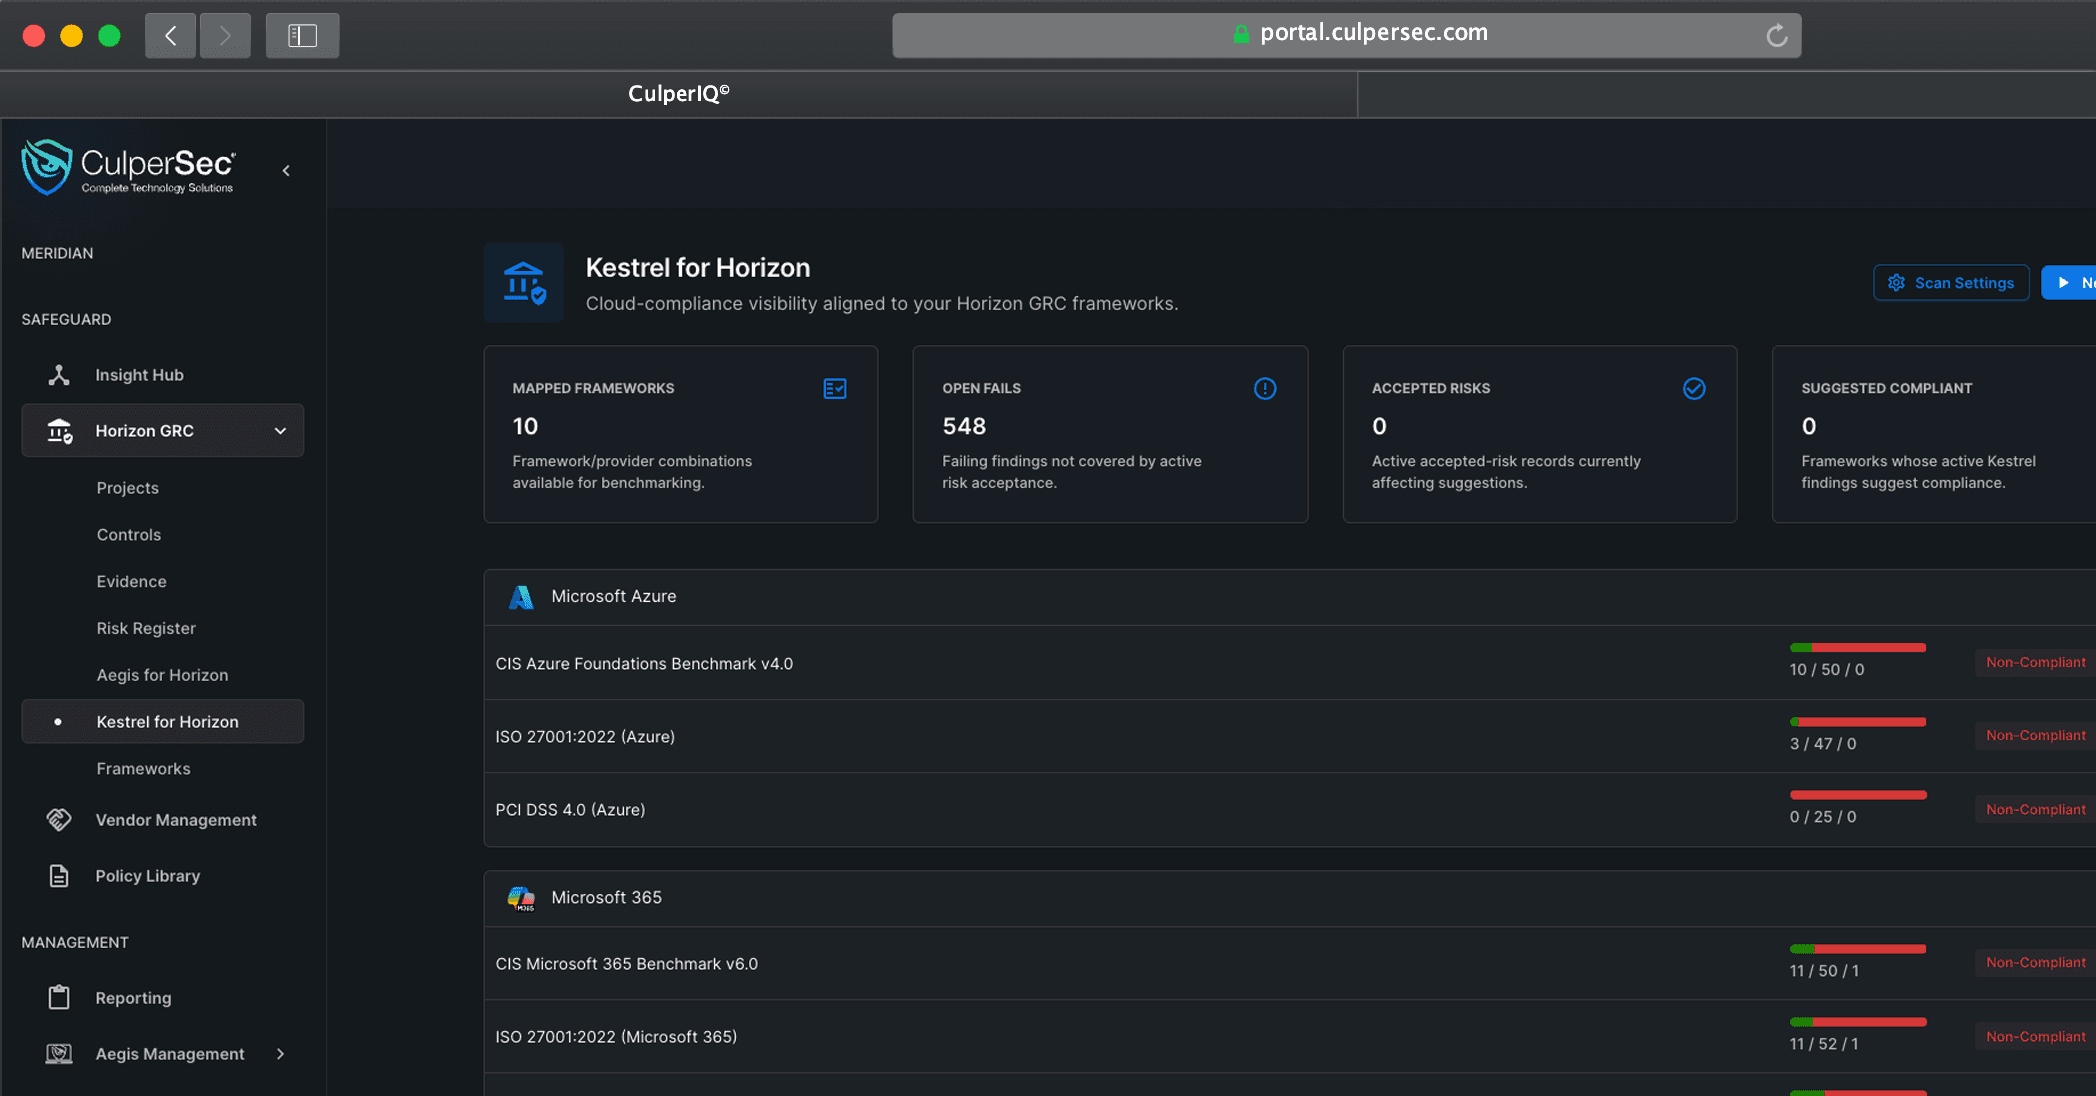Select the Open Fails value 548
Image resolution: width=2096 pixels, height=1096 pixels.
point(964,427)
